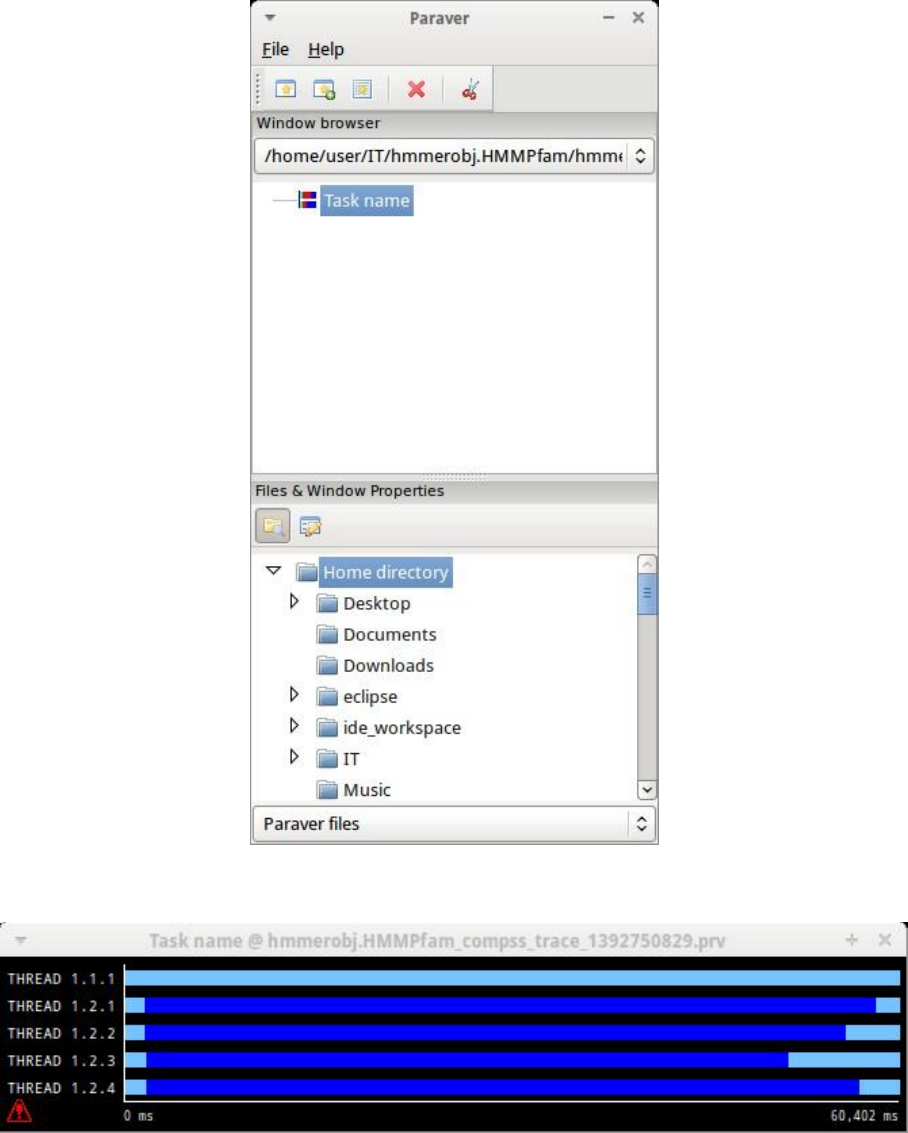Click the red warning triangle in timeline
908x1133 pixels.
point(19,1111)
